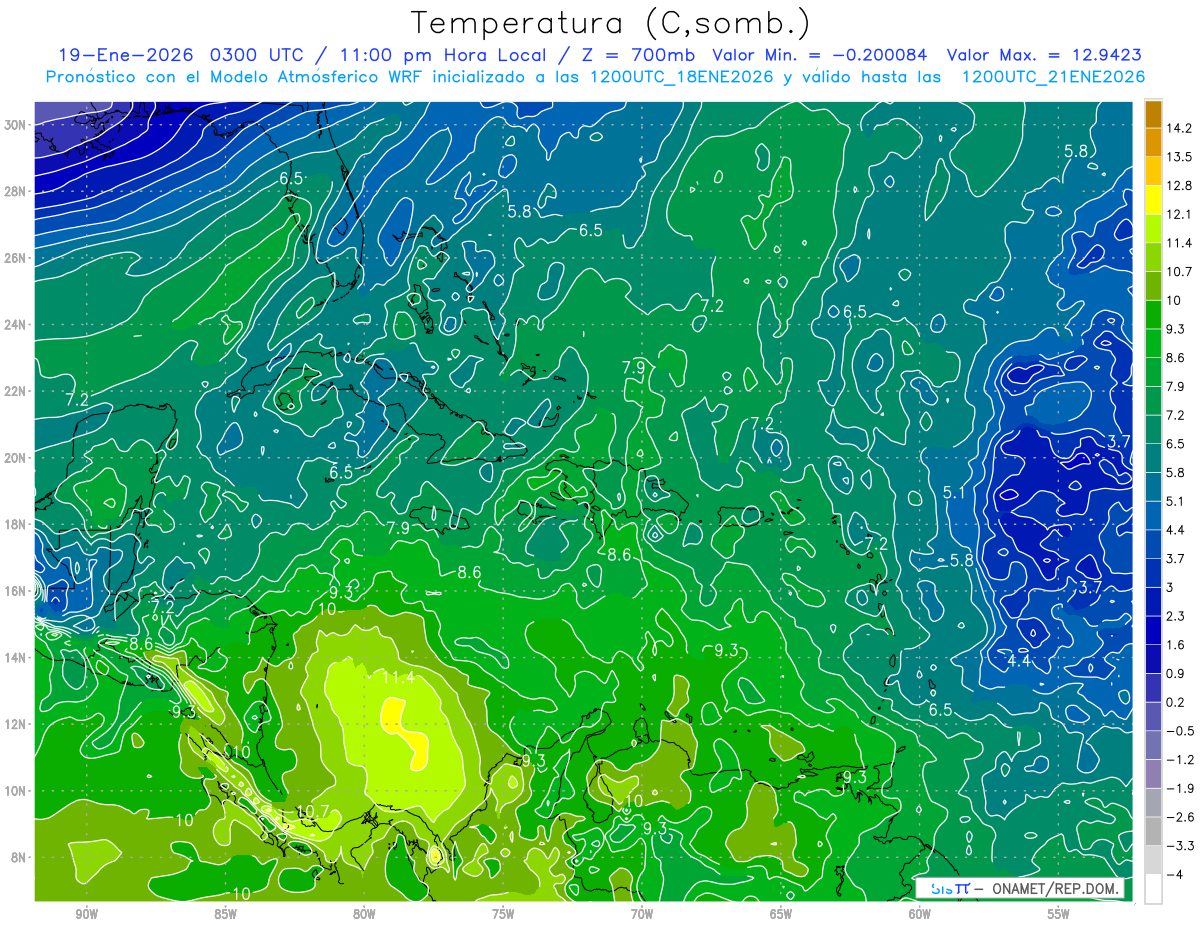Image resolution: width=1200 pixels, height=927 pixels.
Task: Click the "Valor Min. = -0.200084" text
Action: 819,55
